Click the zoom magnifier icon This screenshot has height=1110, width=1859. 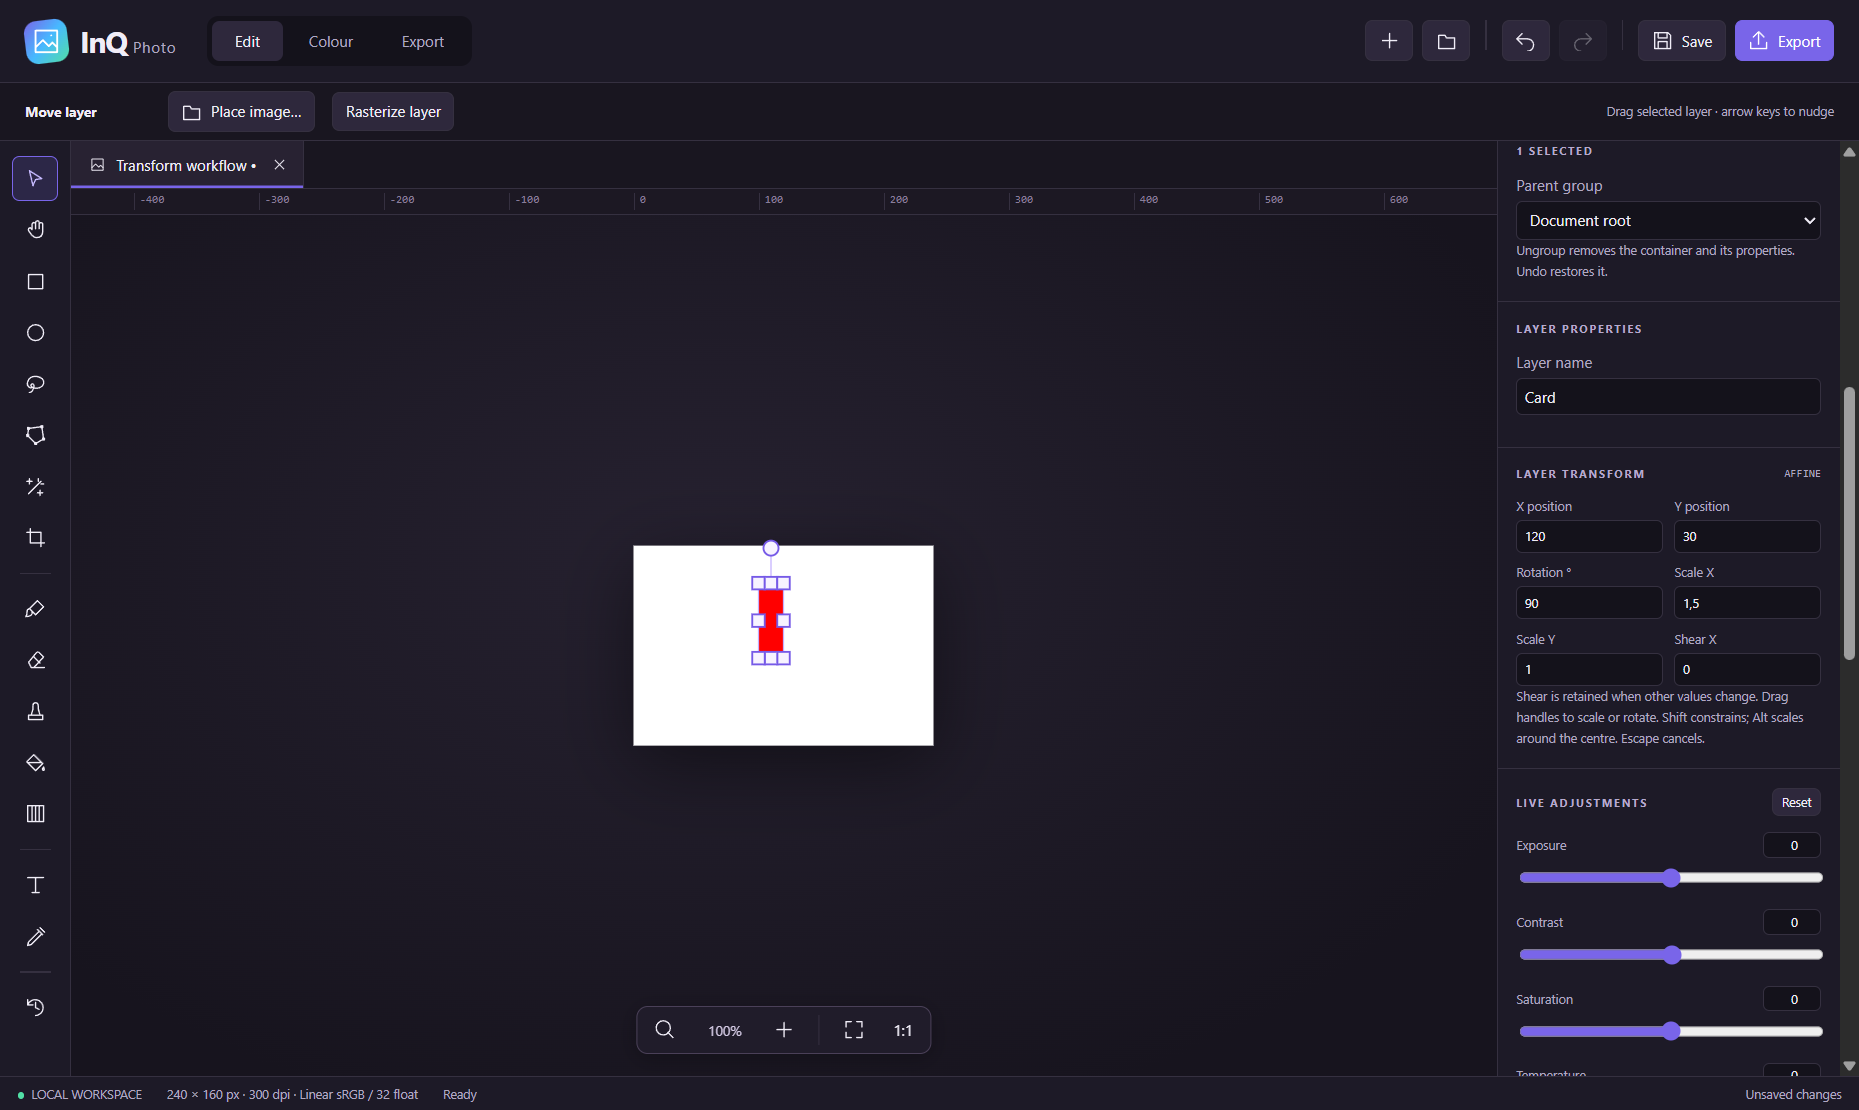(x=664, y=1030)
